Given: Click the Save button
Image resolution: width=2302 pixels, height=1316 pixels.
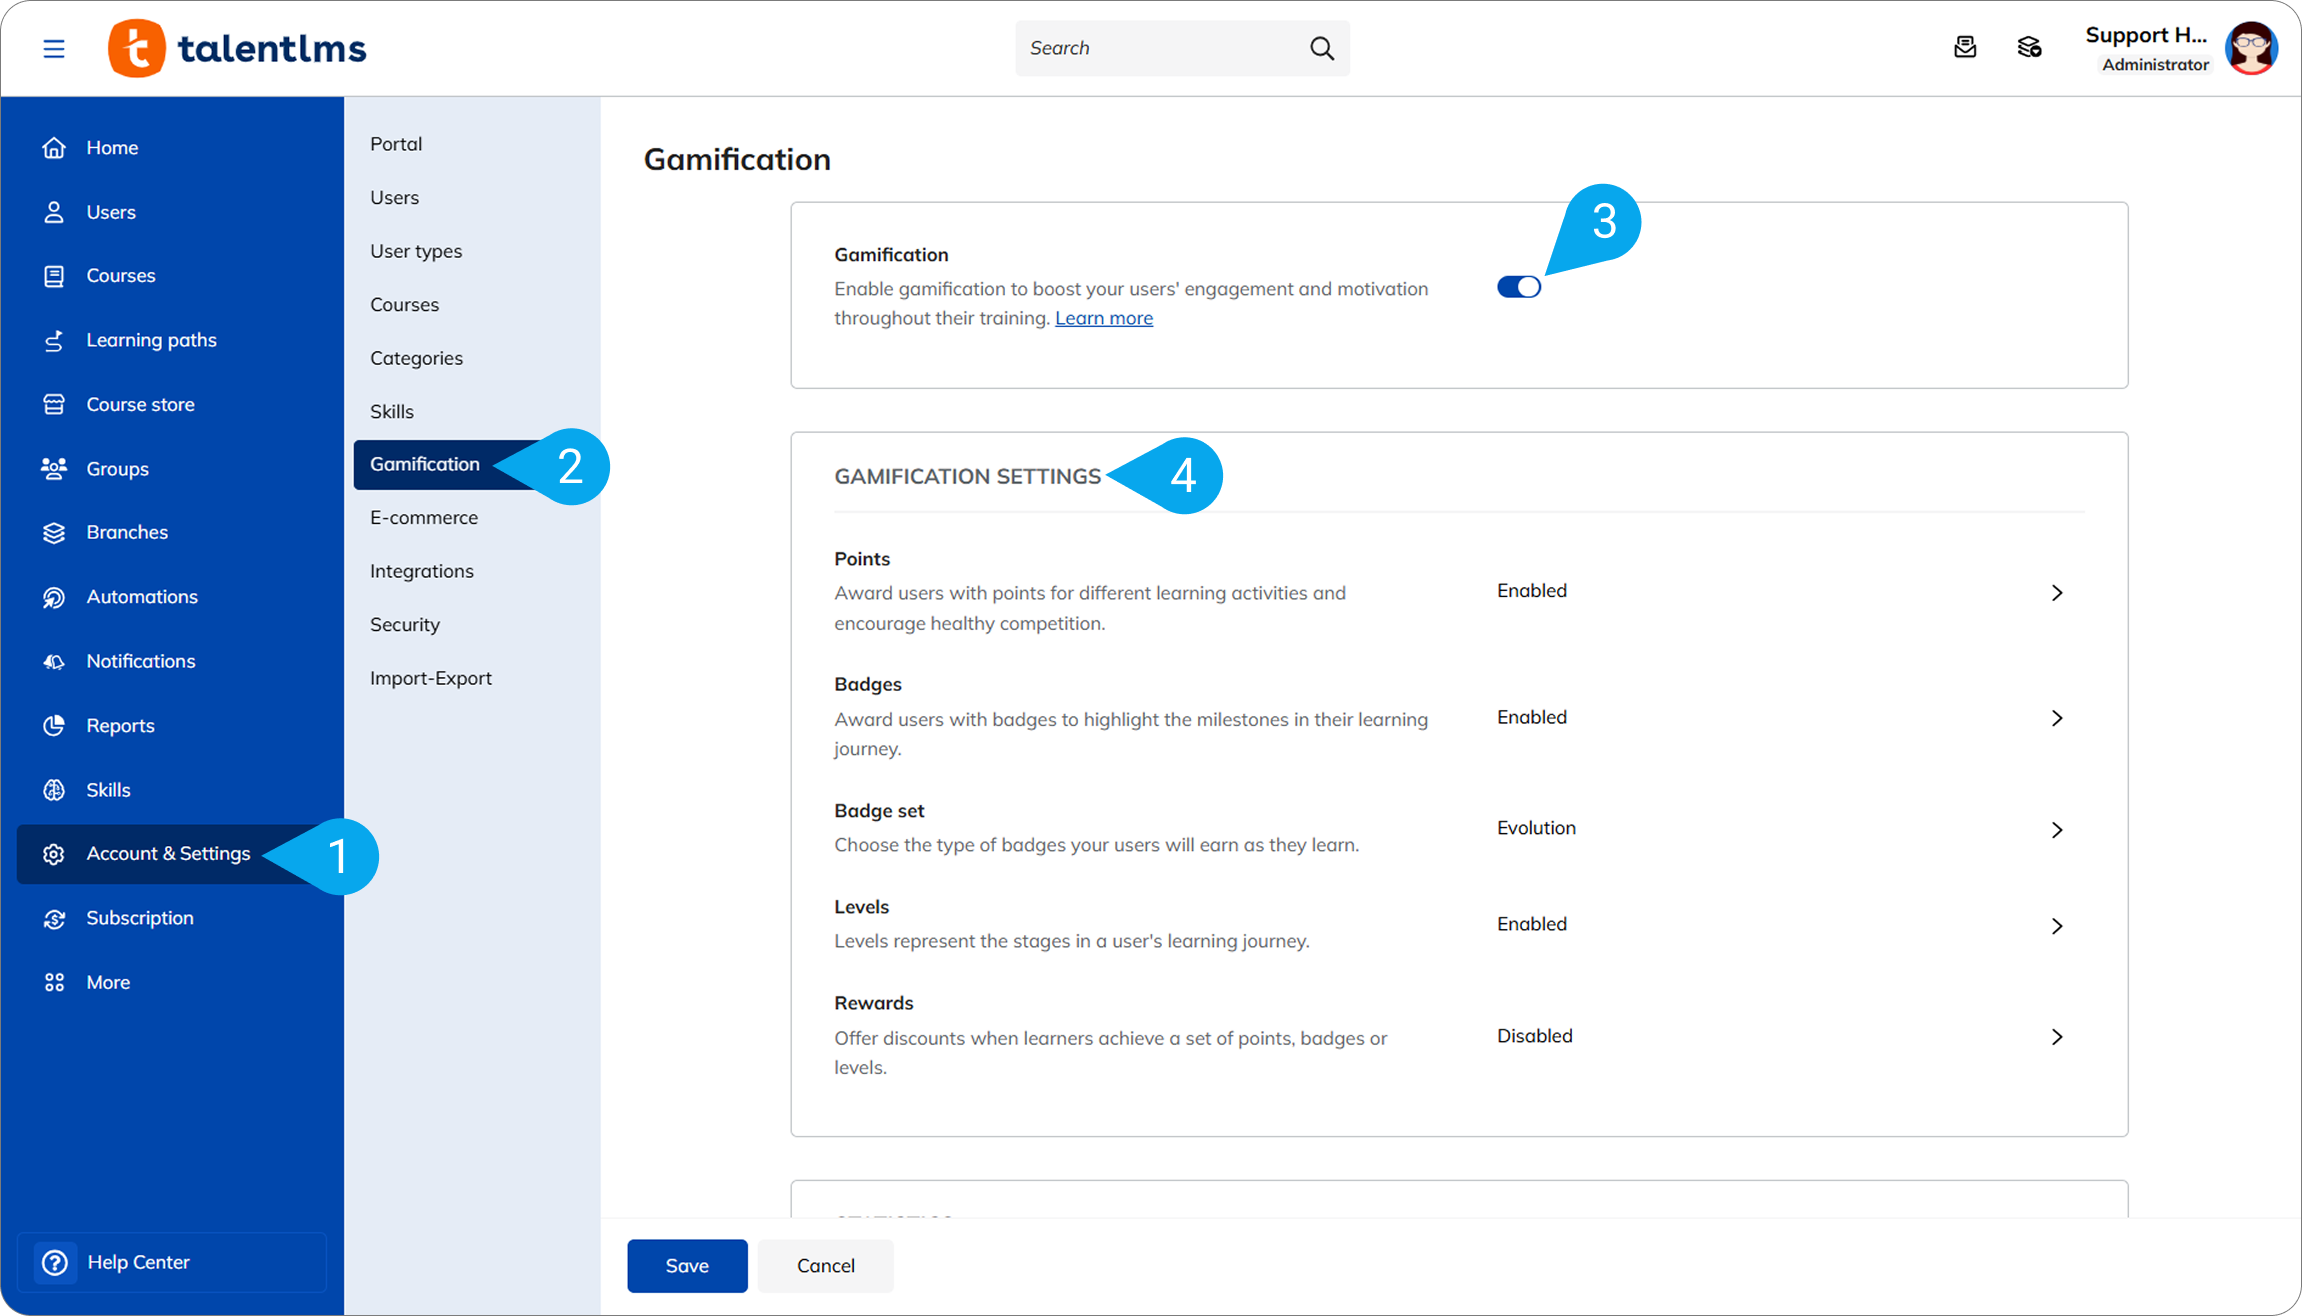Looking at the screenshot, I should (687, 1266).
